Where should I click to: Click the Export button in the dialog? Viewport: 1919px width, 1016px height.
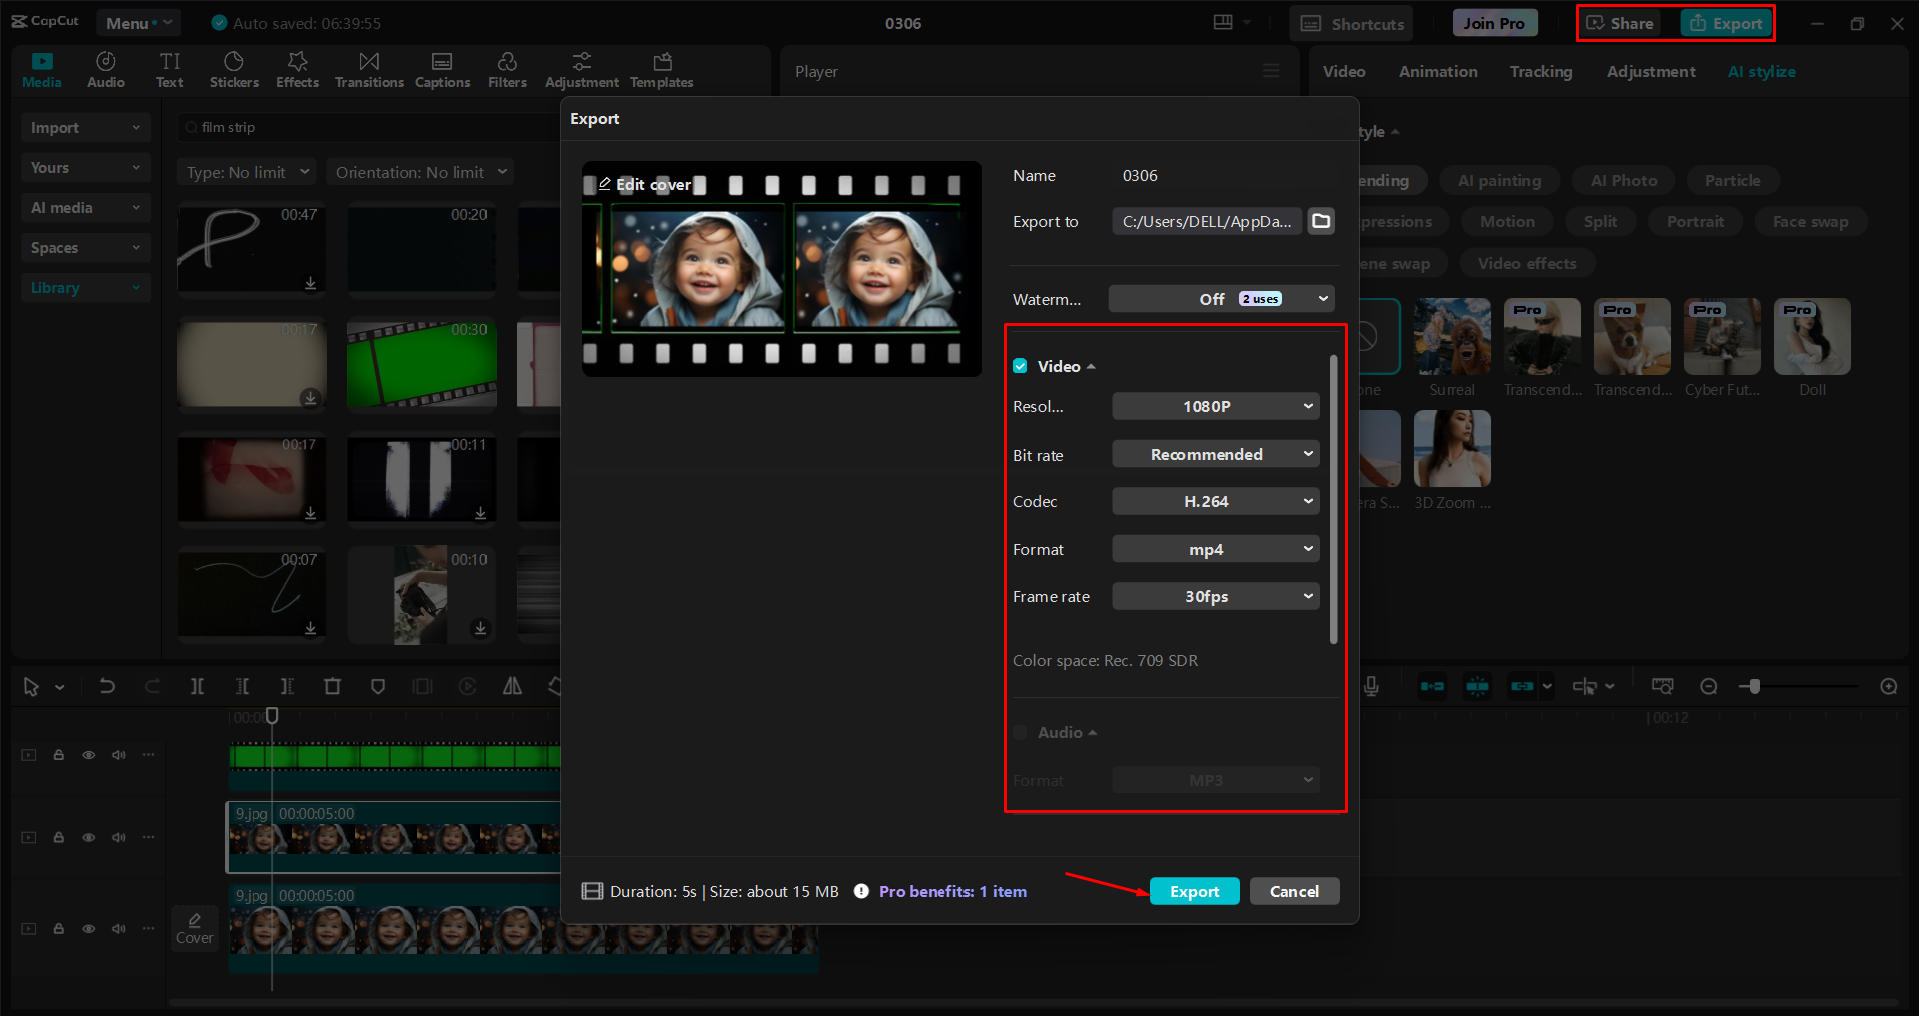click(x=1194, y=891)
